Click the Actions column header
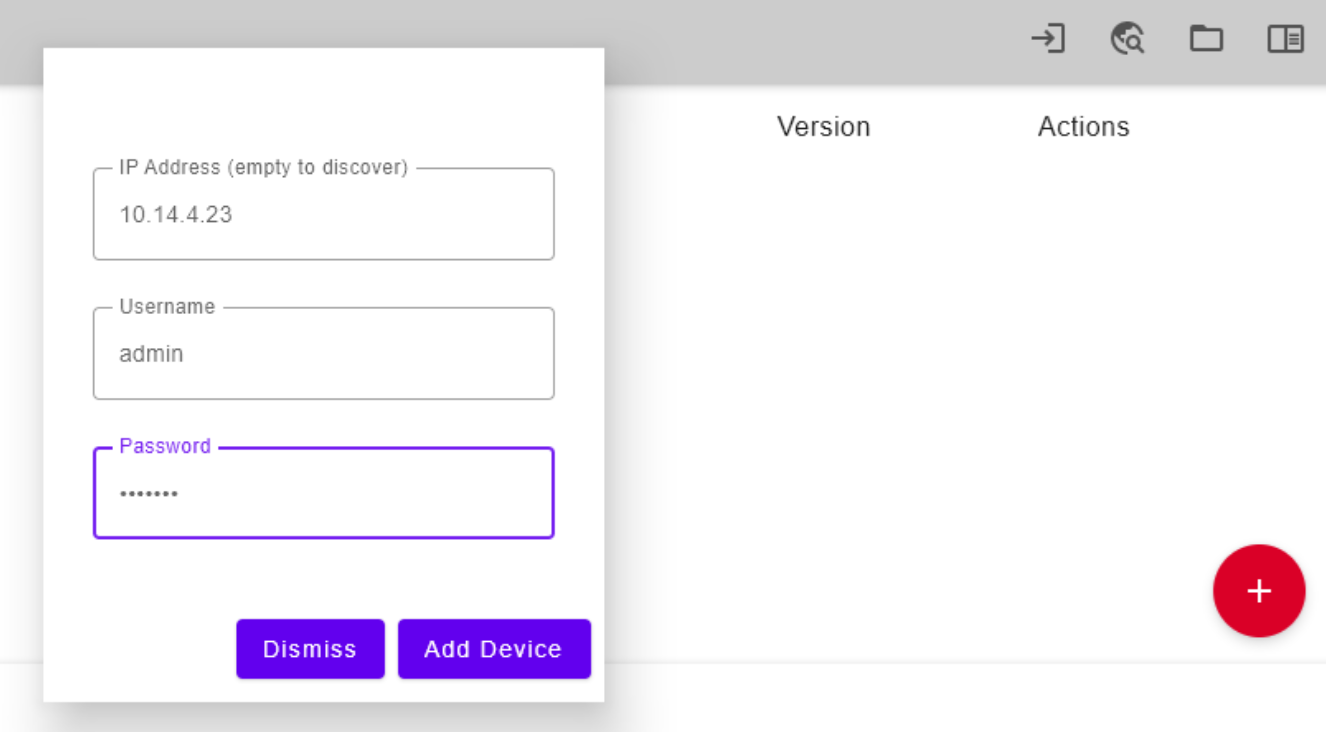The image size is (1326, 732). click(x=1084, y=126)
